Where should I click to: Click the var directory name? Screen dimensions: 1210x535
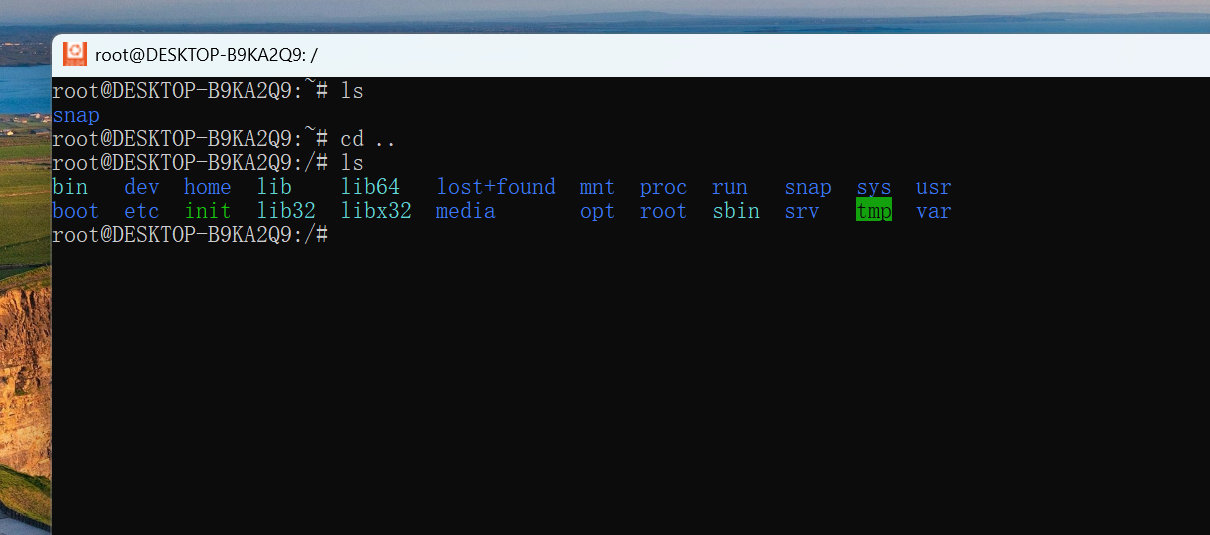click(x=934, y=211)
